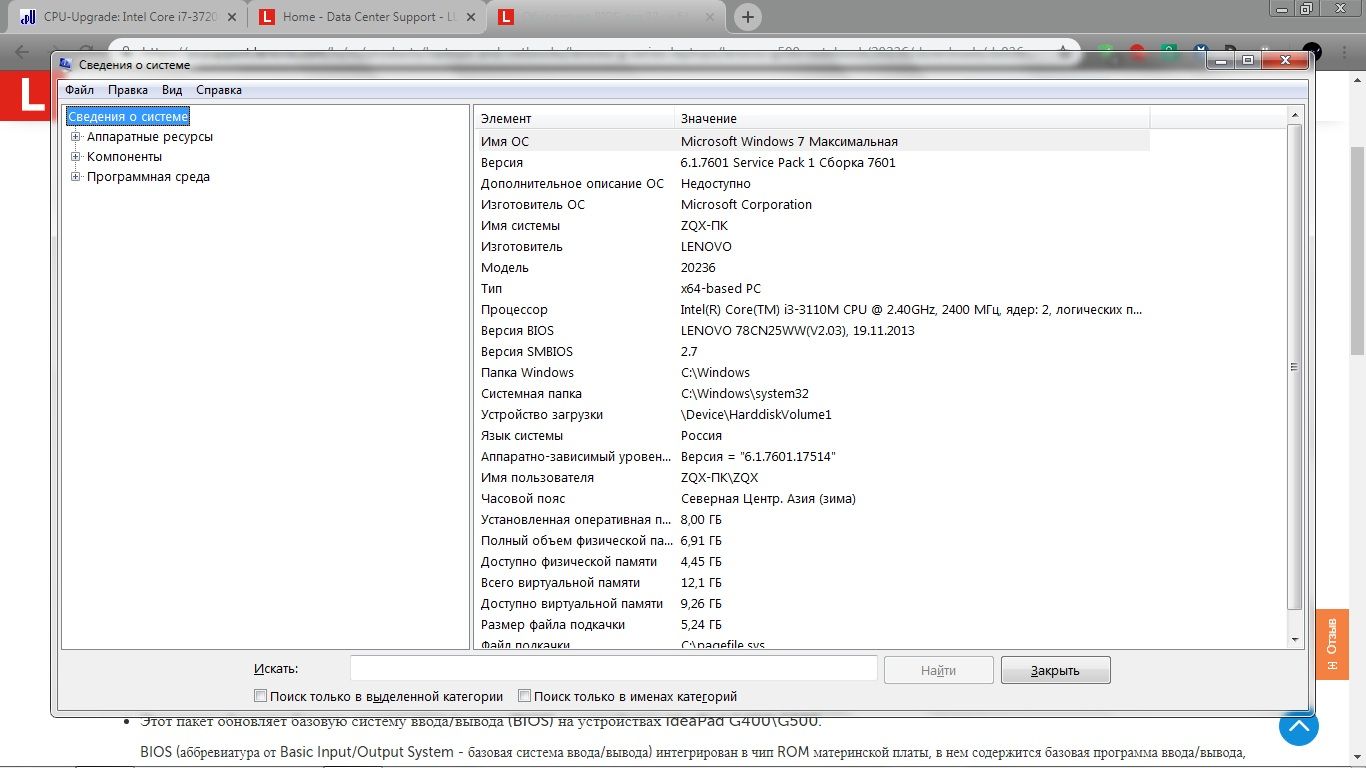Click the C:\Windows\system32 value
The width and height of the screenshot is (1366, 768).
coord(744,393)
